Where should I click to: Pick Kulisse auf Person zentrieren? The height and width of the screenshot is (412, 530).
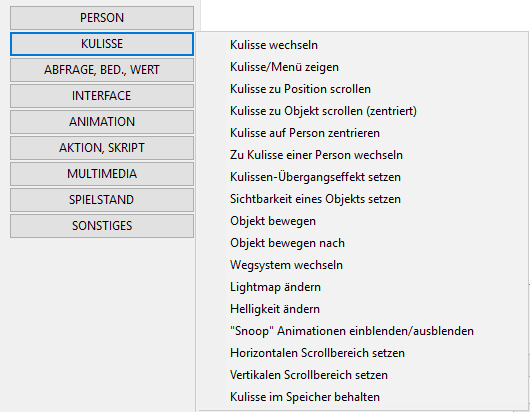(362, 133)
